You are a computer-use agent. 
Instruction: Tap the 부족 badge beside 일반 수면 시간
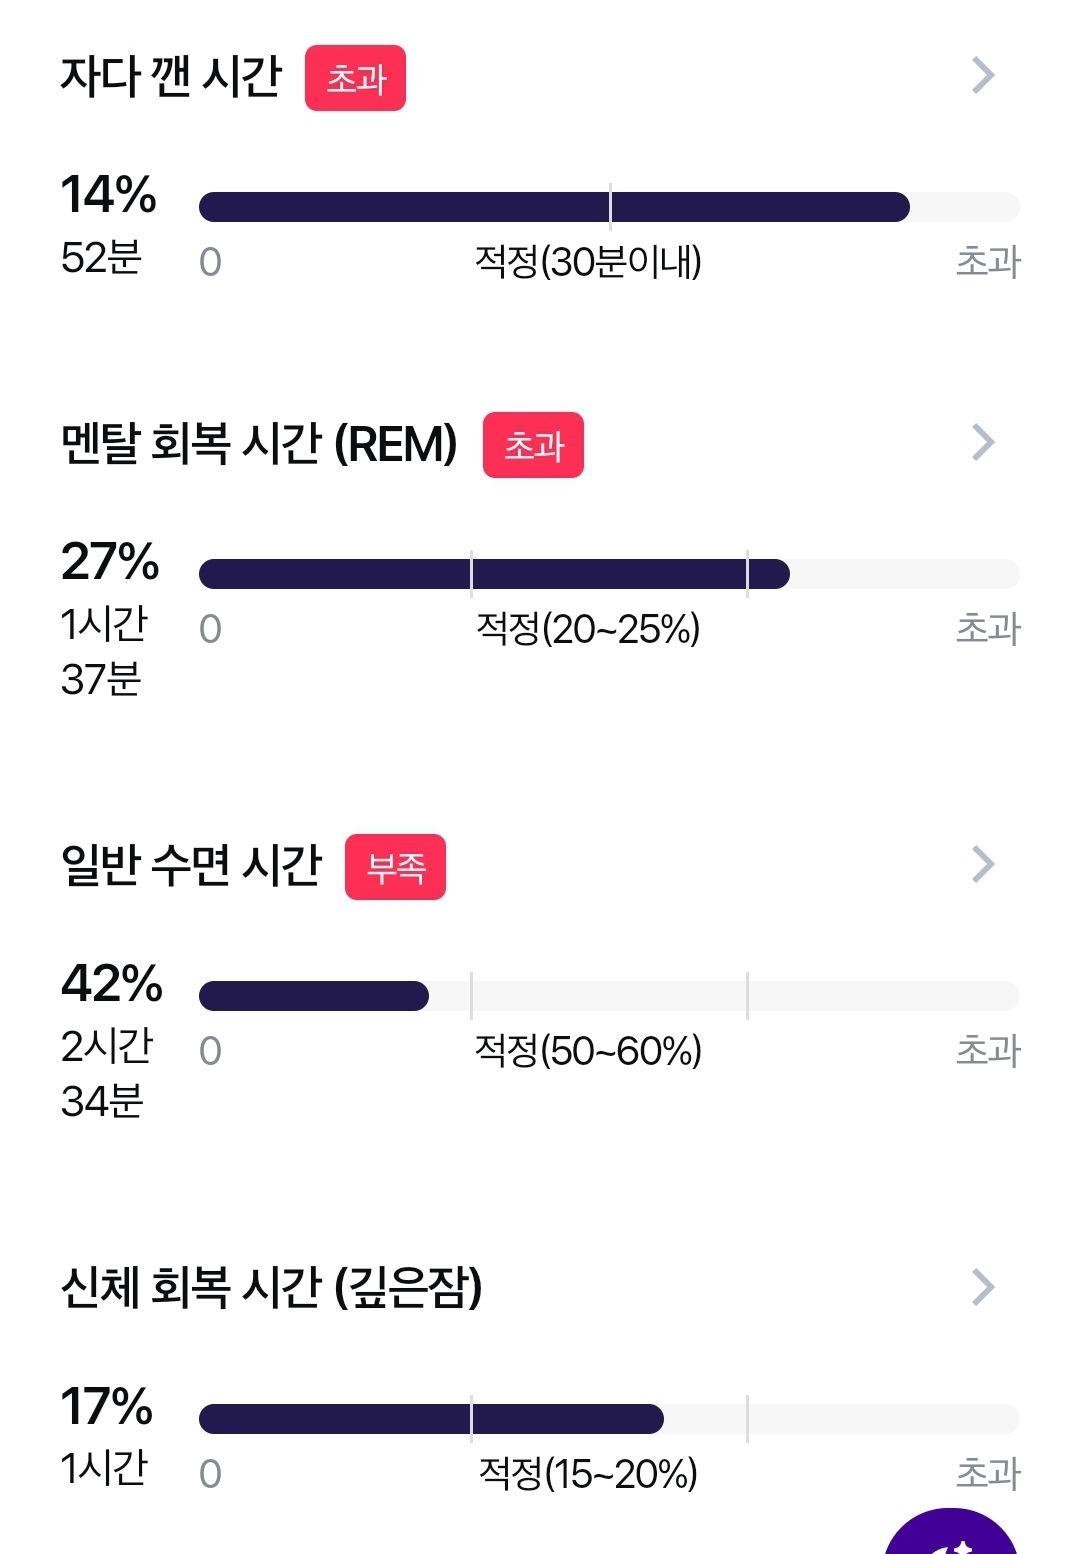395,867
